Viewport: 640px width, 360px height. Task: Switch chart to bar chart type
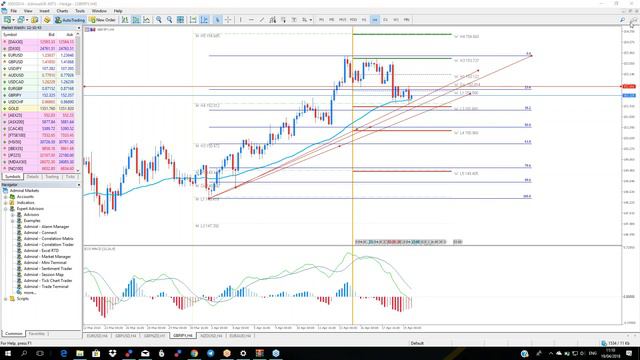125,20
